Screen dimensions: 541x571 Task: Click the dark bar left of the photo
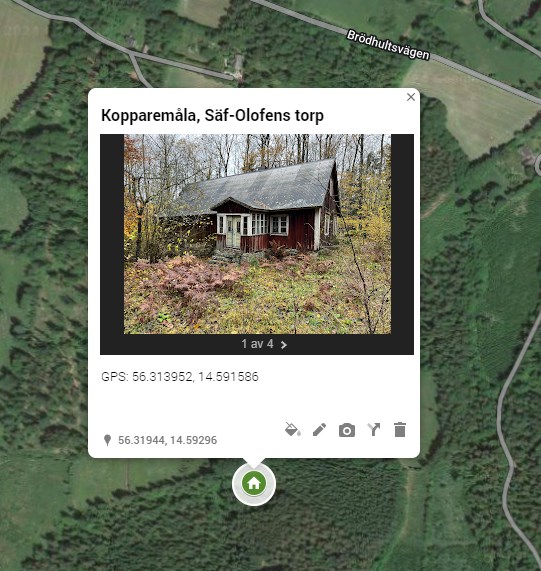click(x=112, y=234)
